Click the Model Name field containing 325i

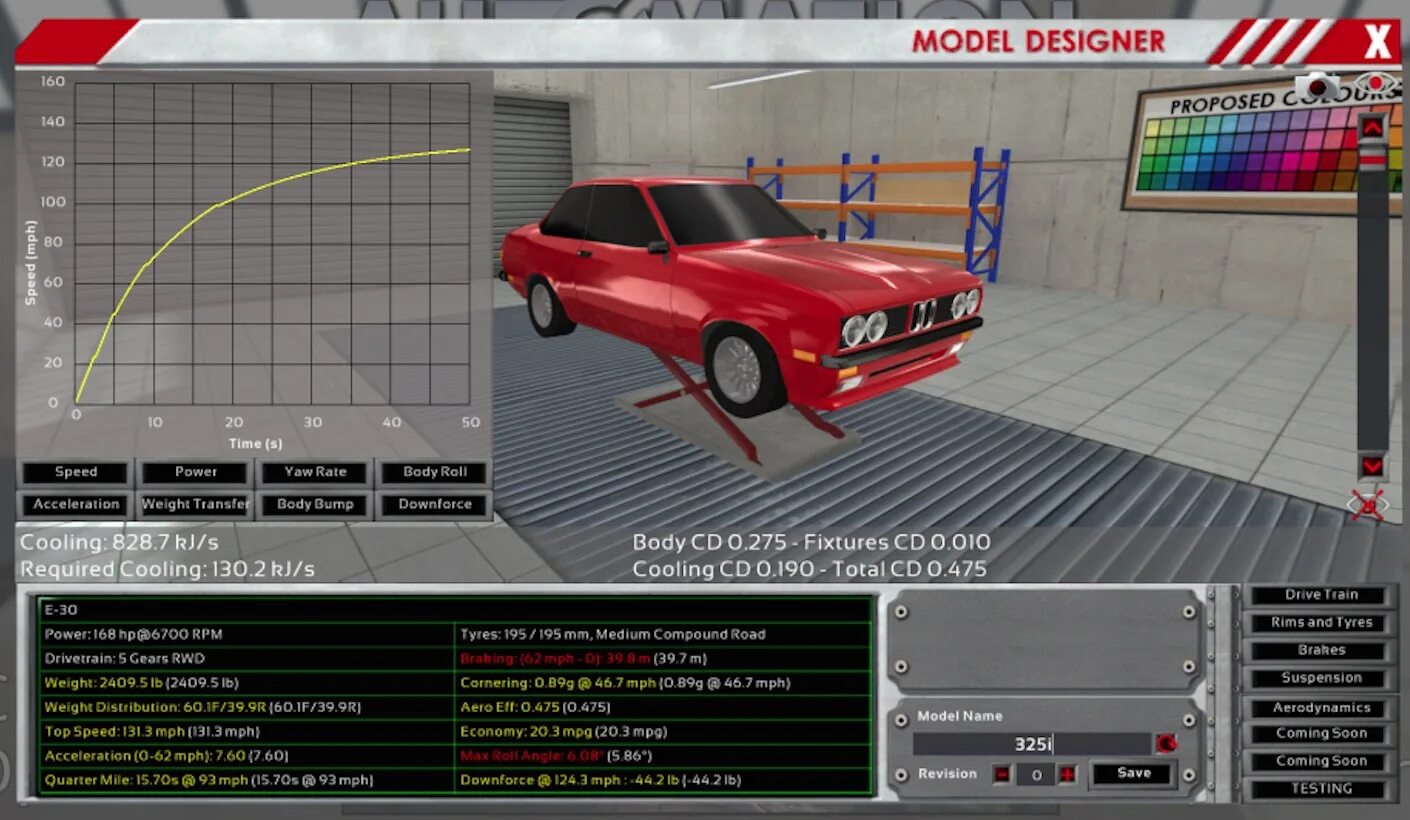(1033, 744)
